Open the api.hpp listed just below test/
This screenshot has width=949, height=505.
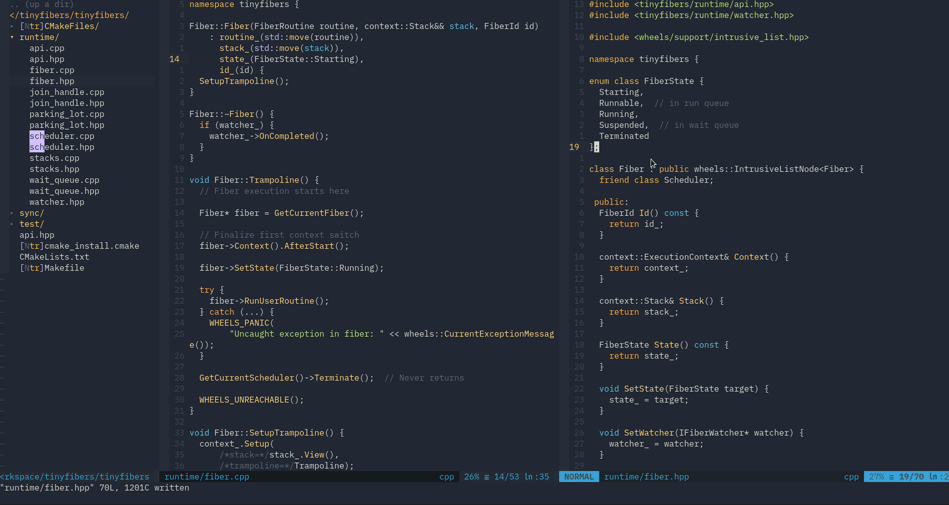pos(37,235)
